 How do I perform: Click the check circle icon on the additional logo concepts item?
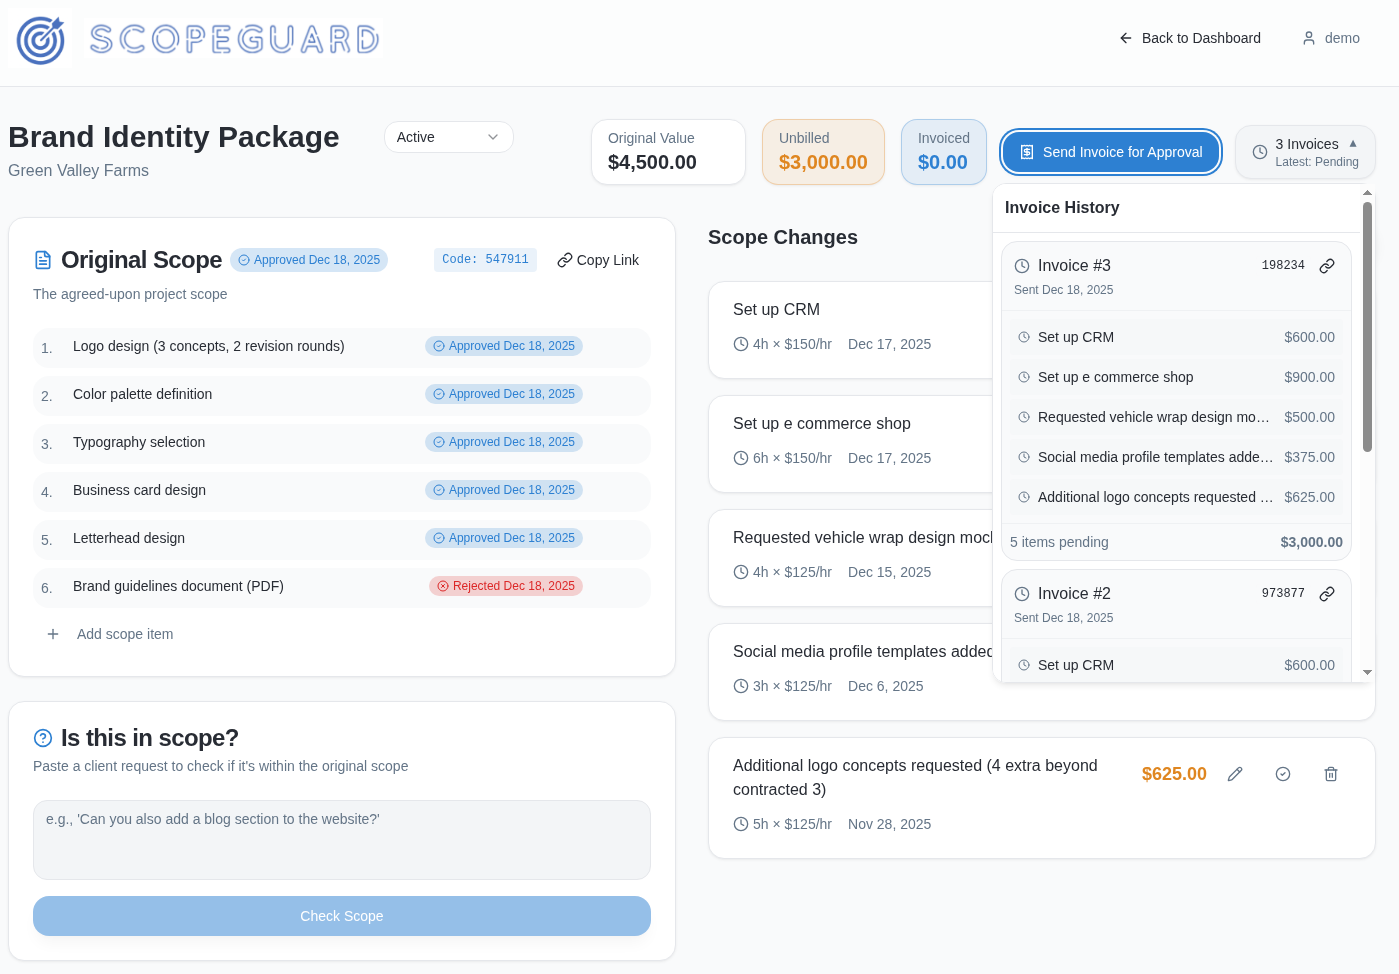click(1283, 773)
